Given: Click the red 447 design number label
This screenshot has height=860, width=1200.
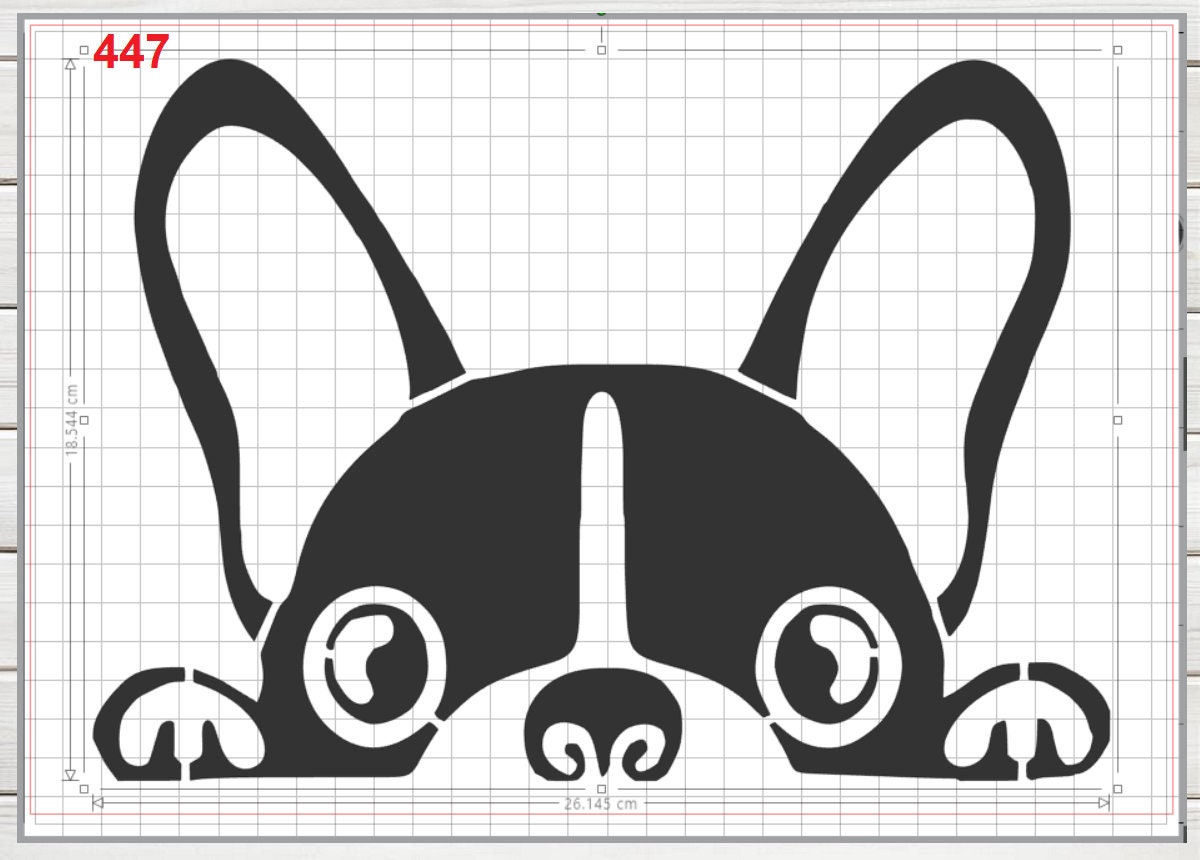Looking at the screenshot, I should point(130,48).
